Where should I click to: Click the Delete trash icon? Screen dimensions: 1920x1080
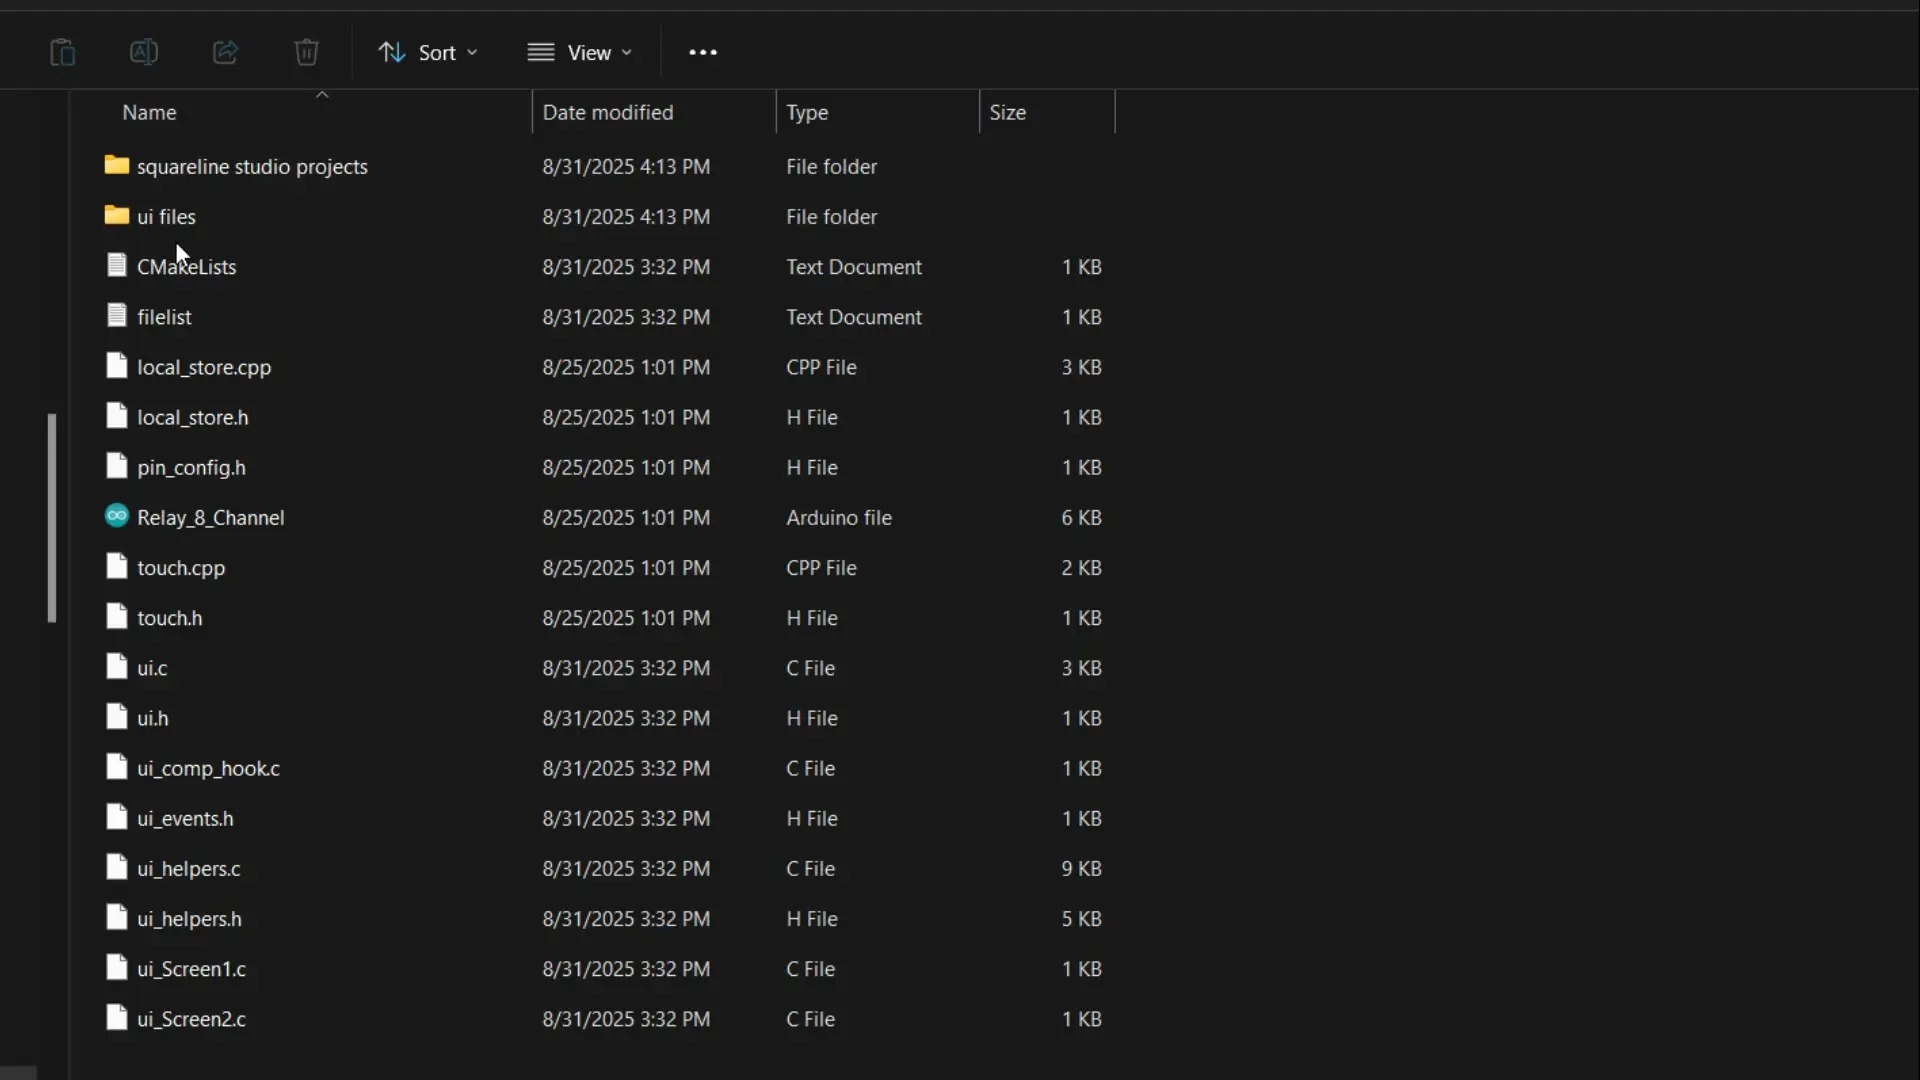pos(306,52)
